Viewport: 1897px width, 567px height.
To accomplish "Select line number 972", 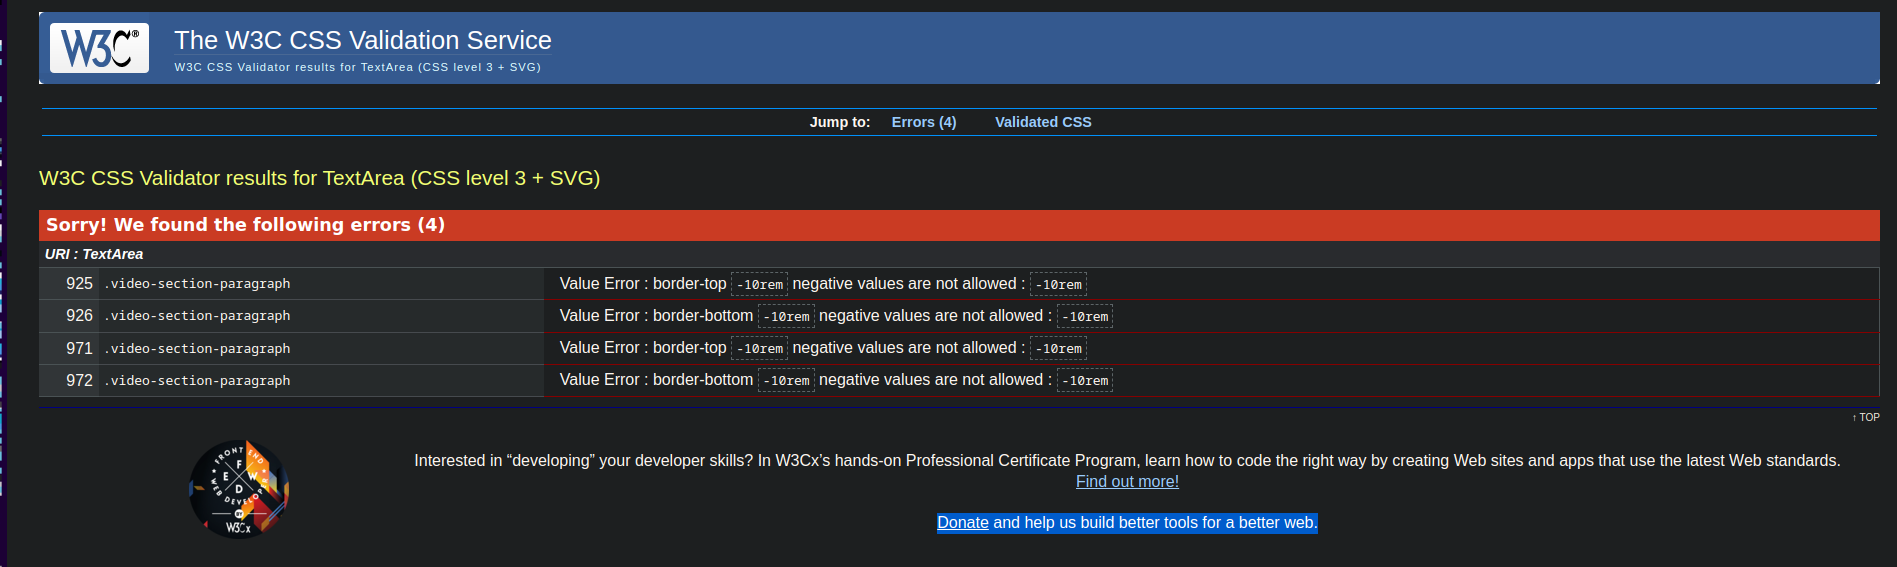I will click(79, 380).
